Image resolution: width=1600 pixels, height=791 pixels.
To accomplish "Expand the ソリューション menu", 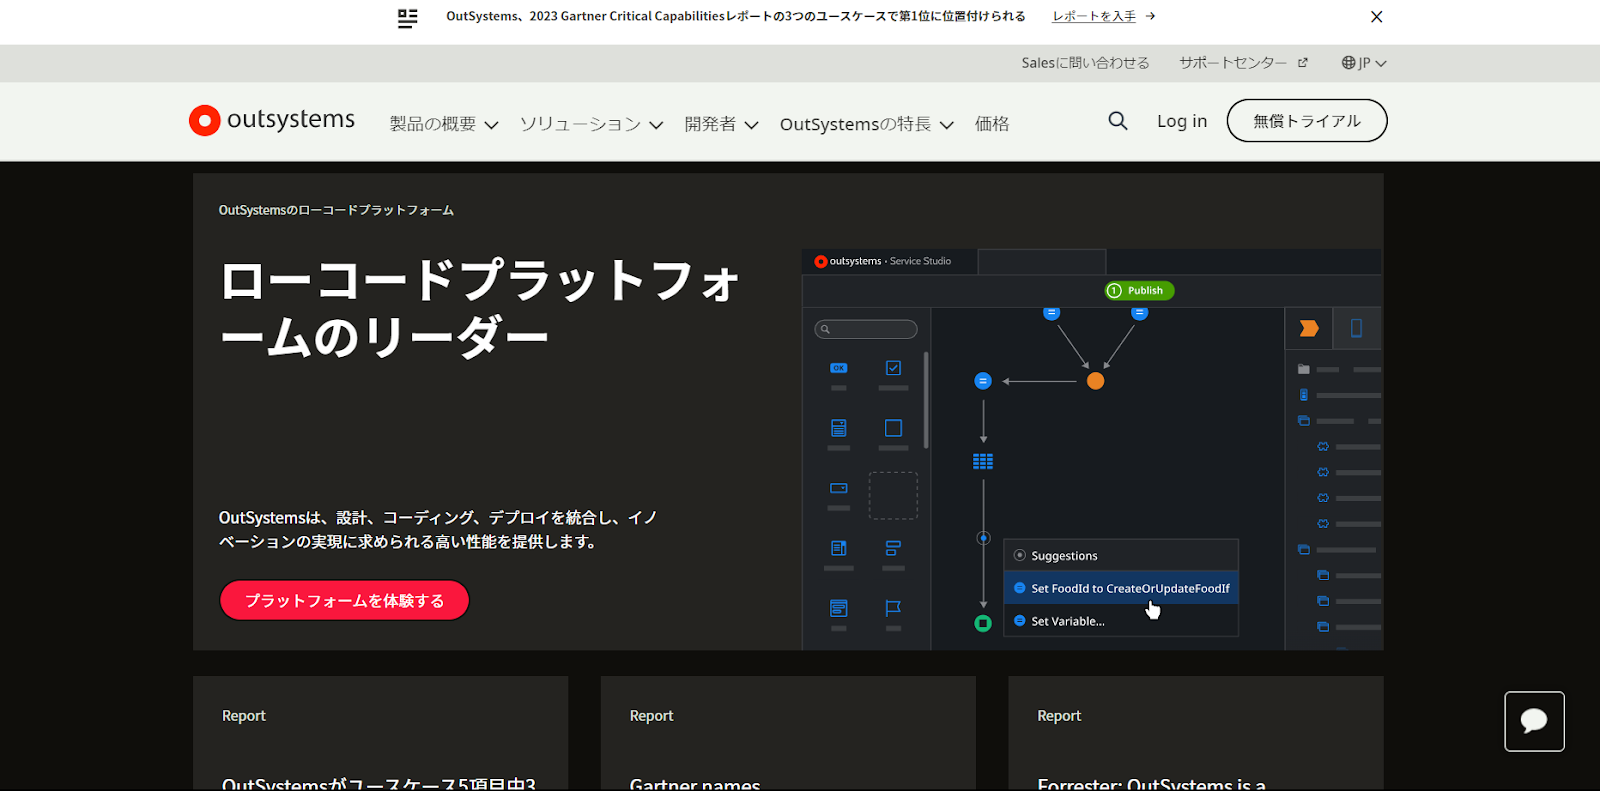I will (x=592, y=124).
